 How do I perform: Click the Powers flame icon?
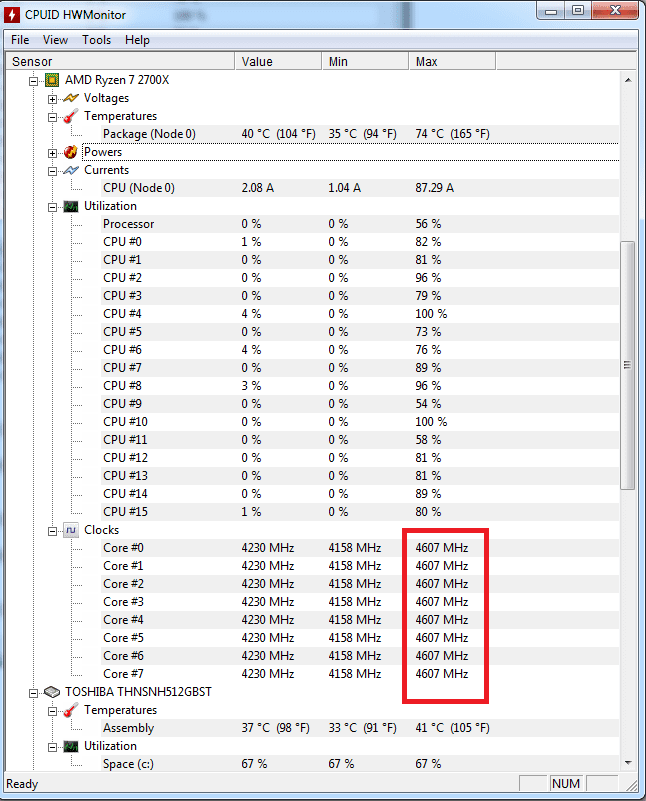pyautogui.click(x=70, y=152)
